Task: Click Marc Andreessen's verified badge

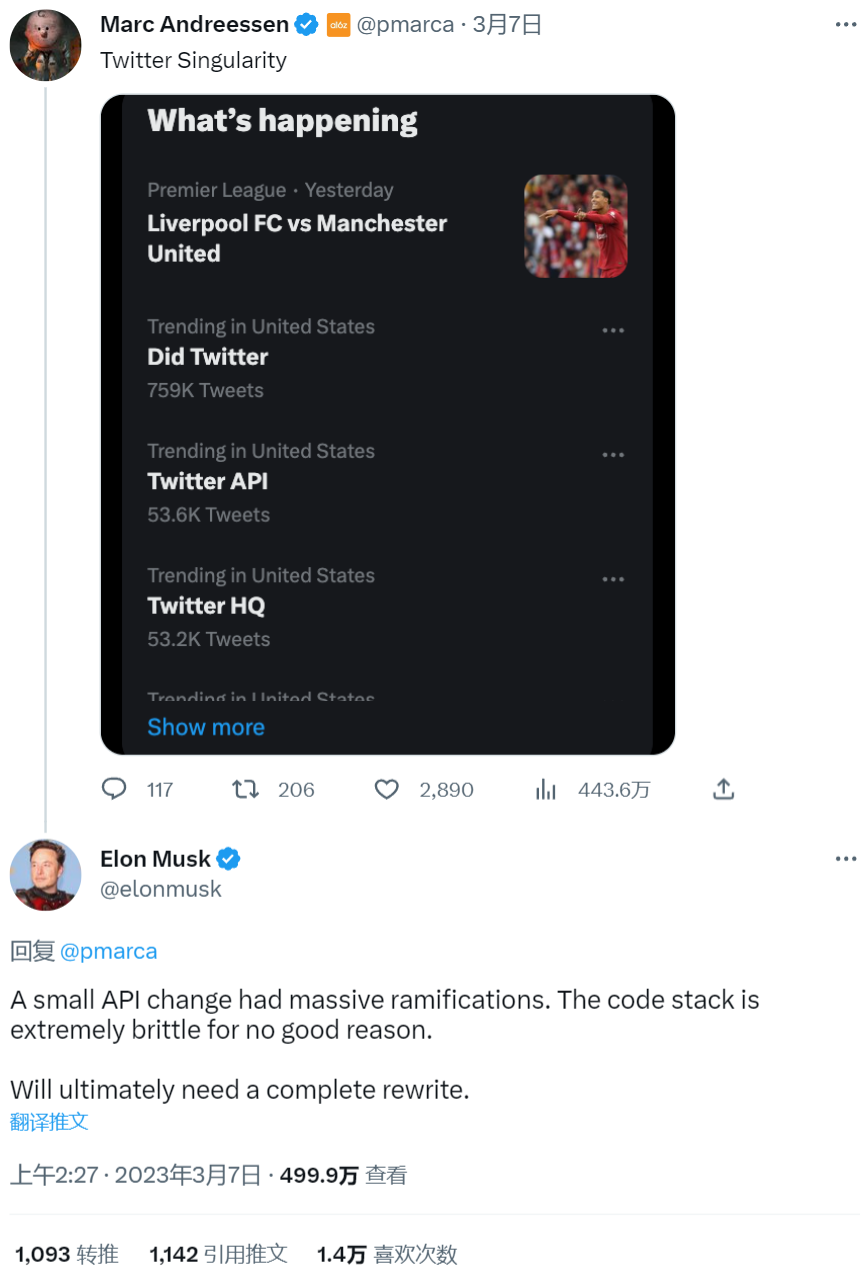Action: pos(306,24)
